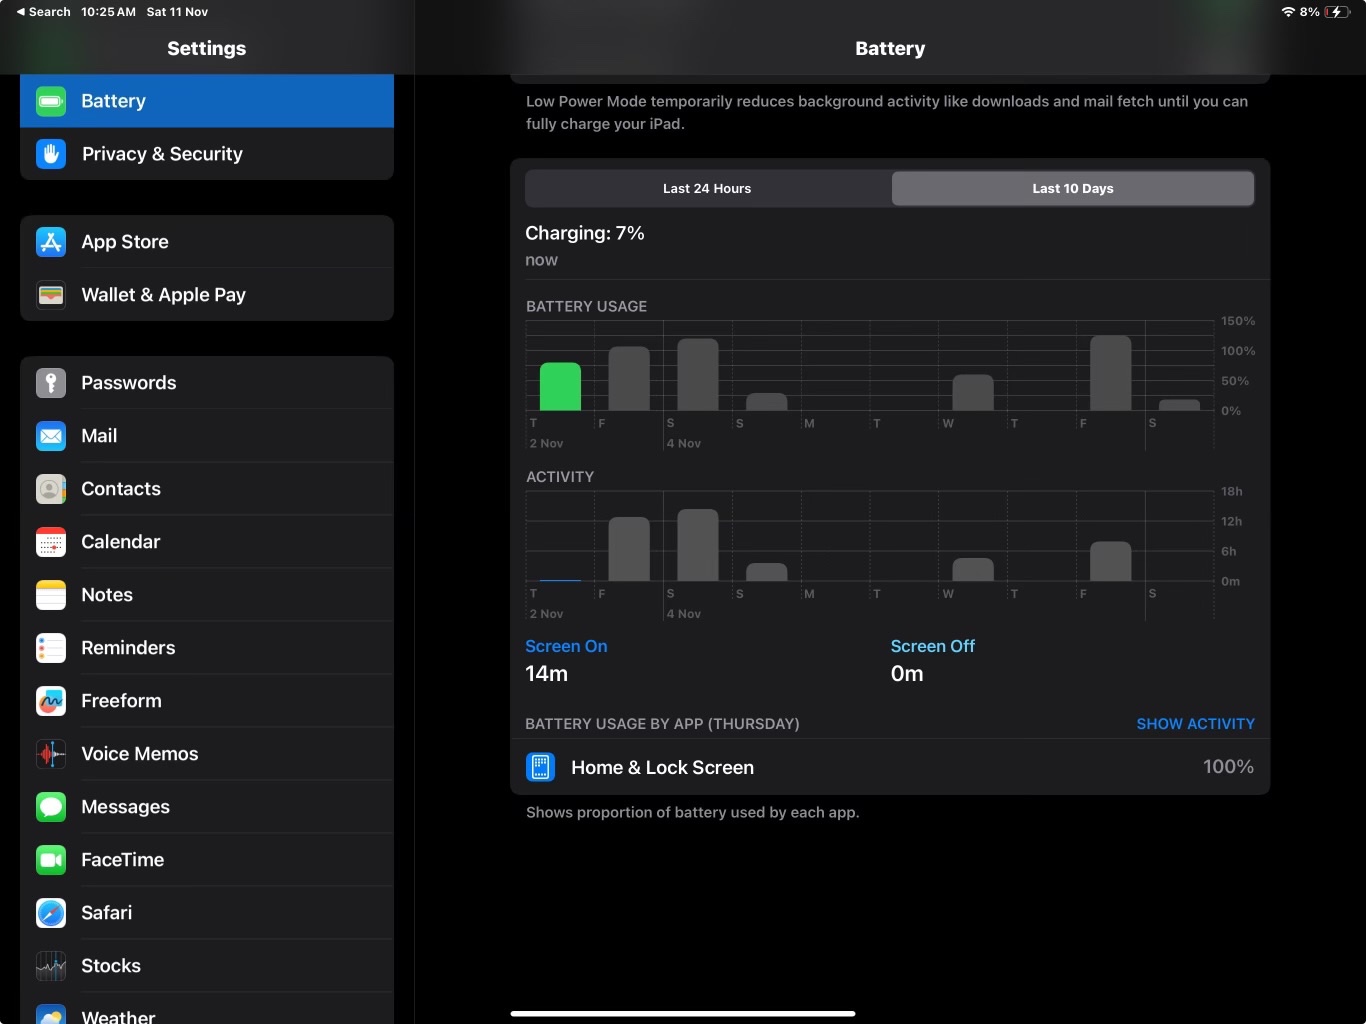This screenshot has width=1366, height=1024.
Task: Select the green Thursday battery usage bar
Action: (560, 386)
